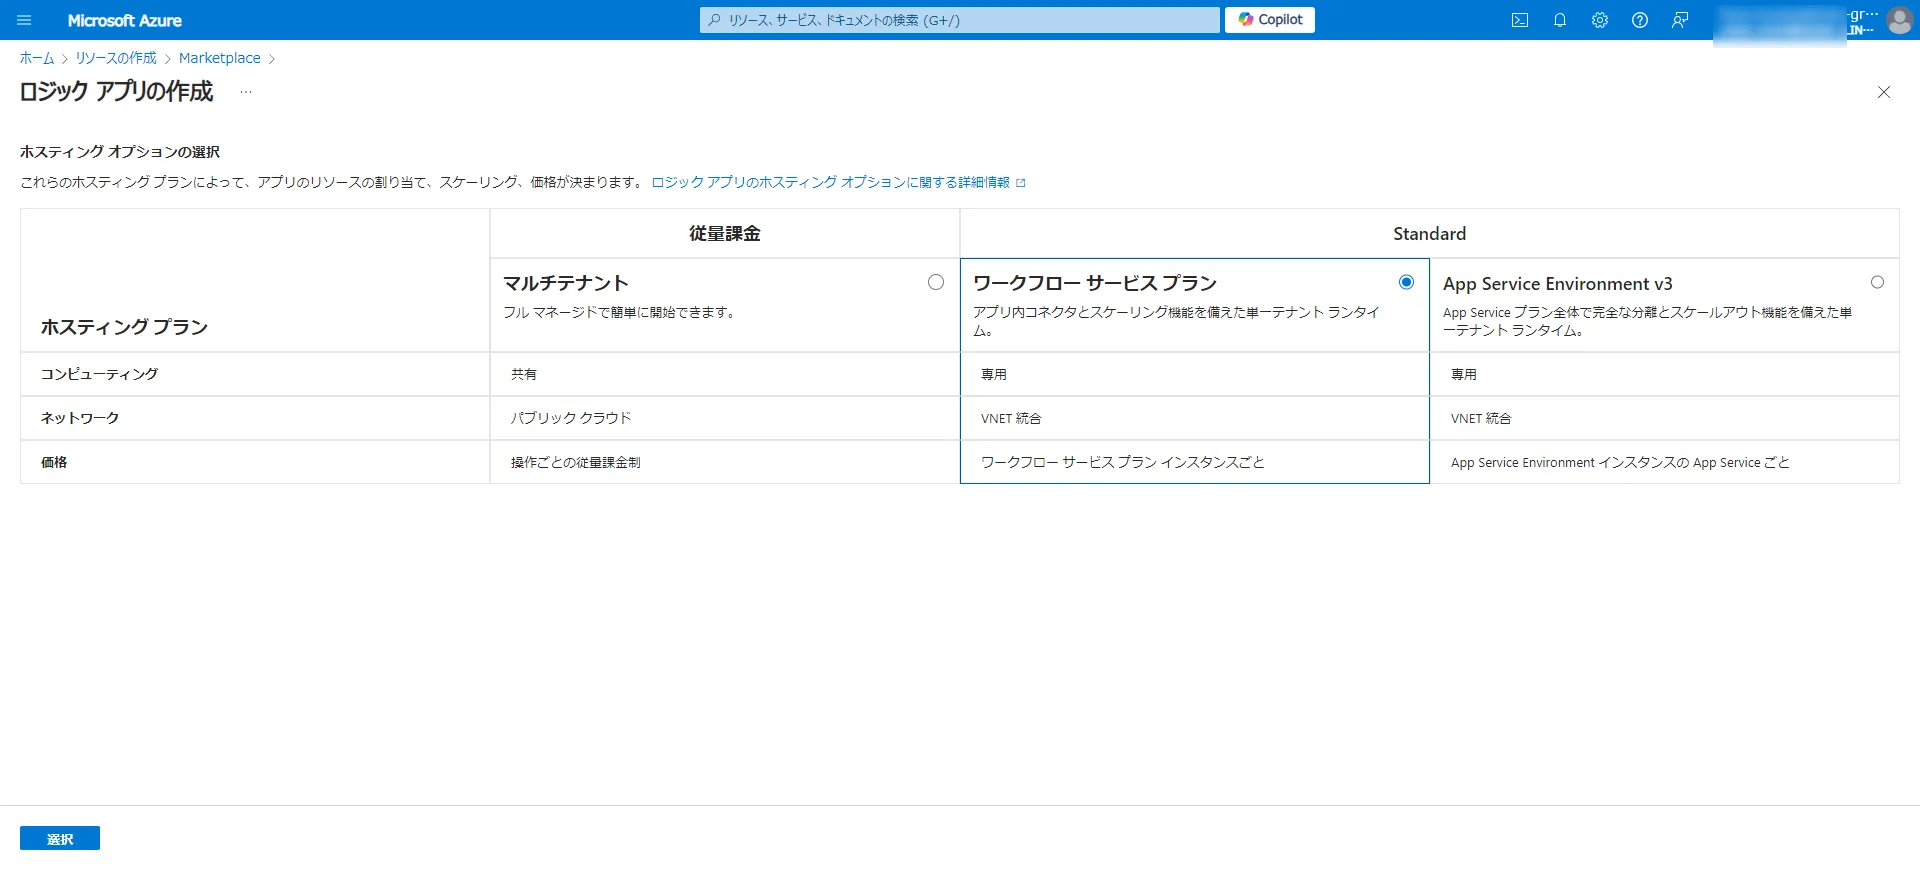This screenshot has width=1920, height=869.
Task: Click the コンピューティング row label
Action: pos(99,374)
